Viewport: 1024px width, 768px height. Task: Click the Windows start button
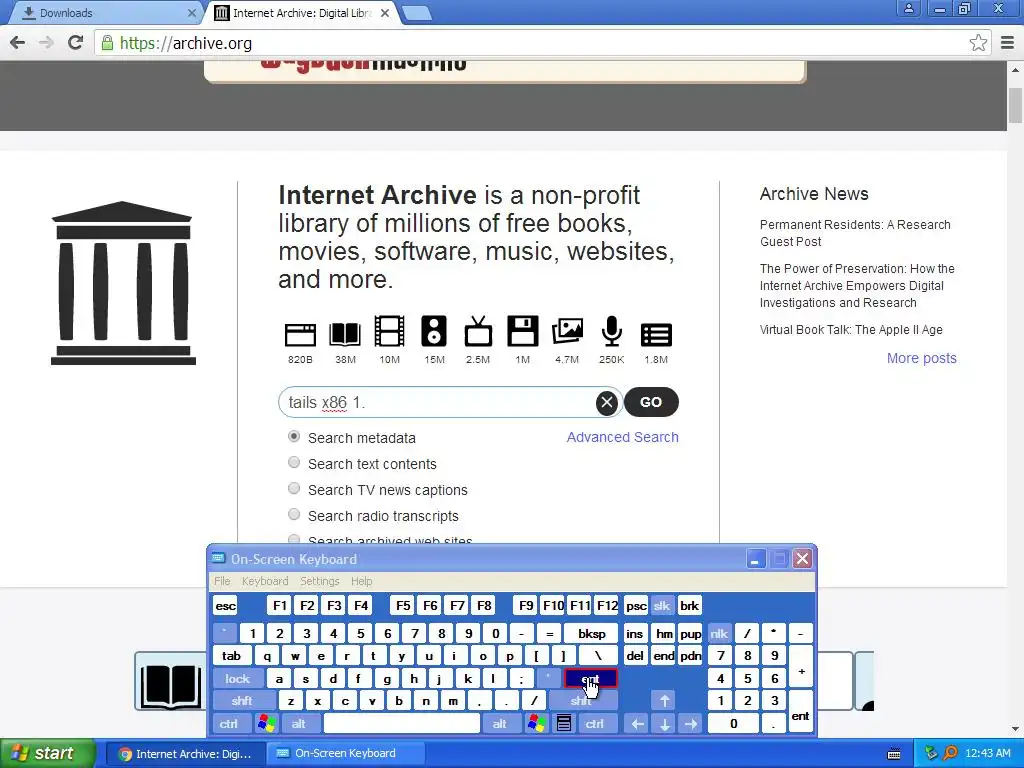[47, 753]
